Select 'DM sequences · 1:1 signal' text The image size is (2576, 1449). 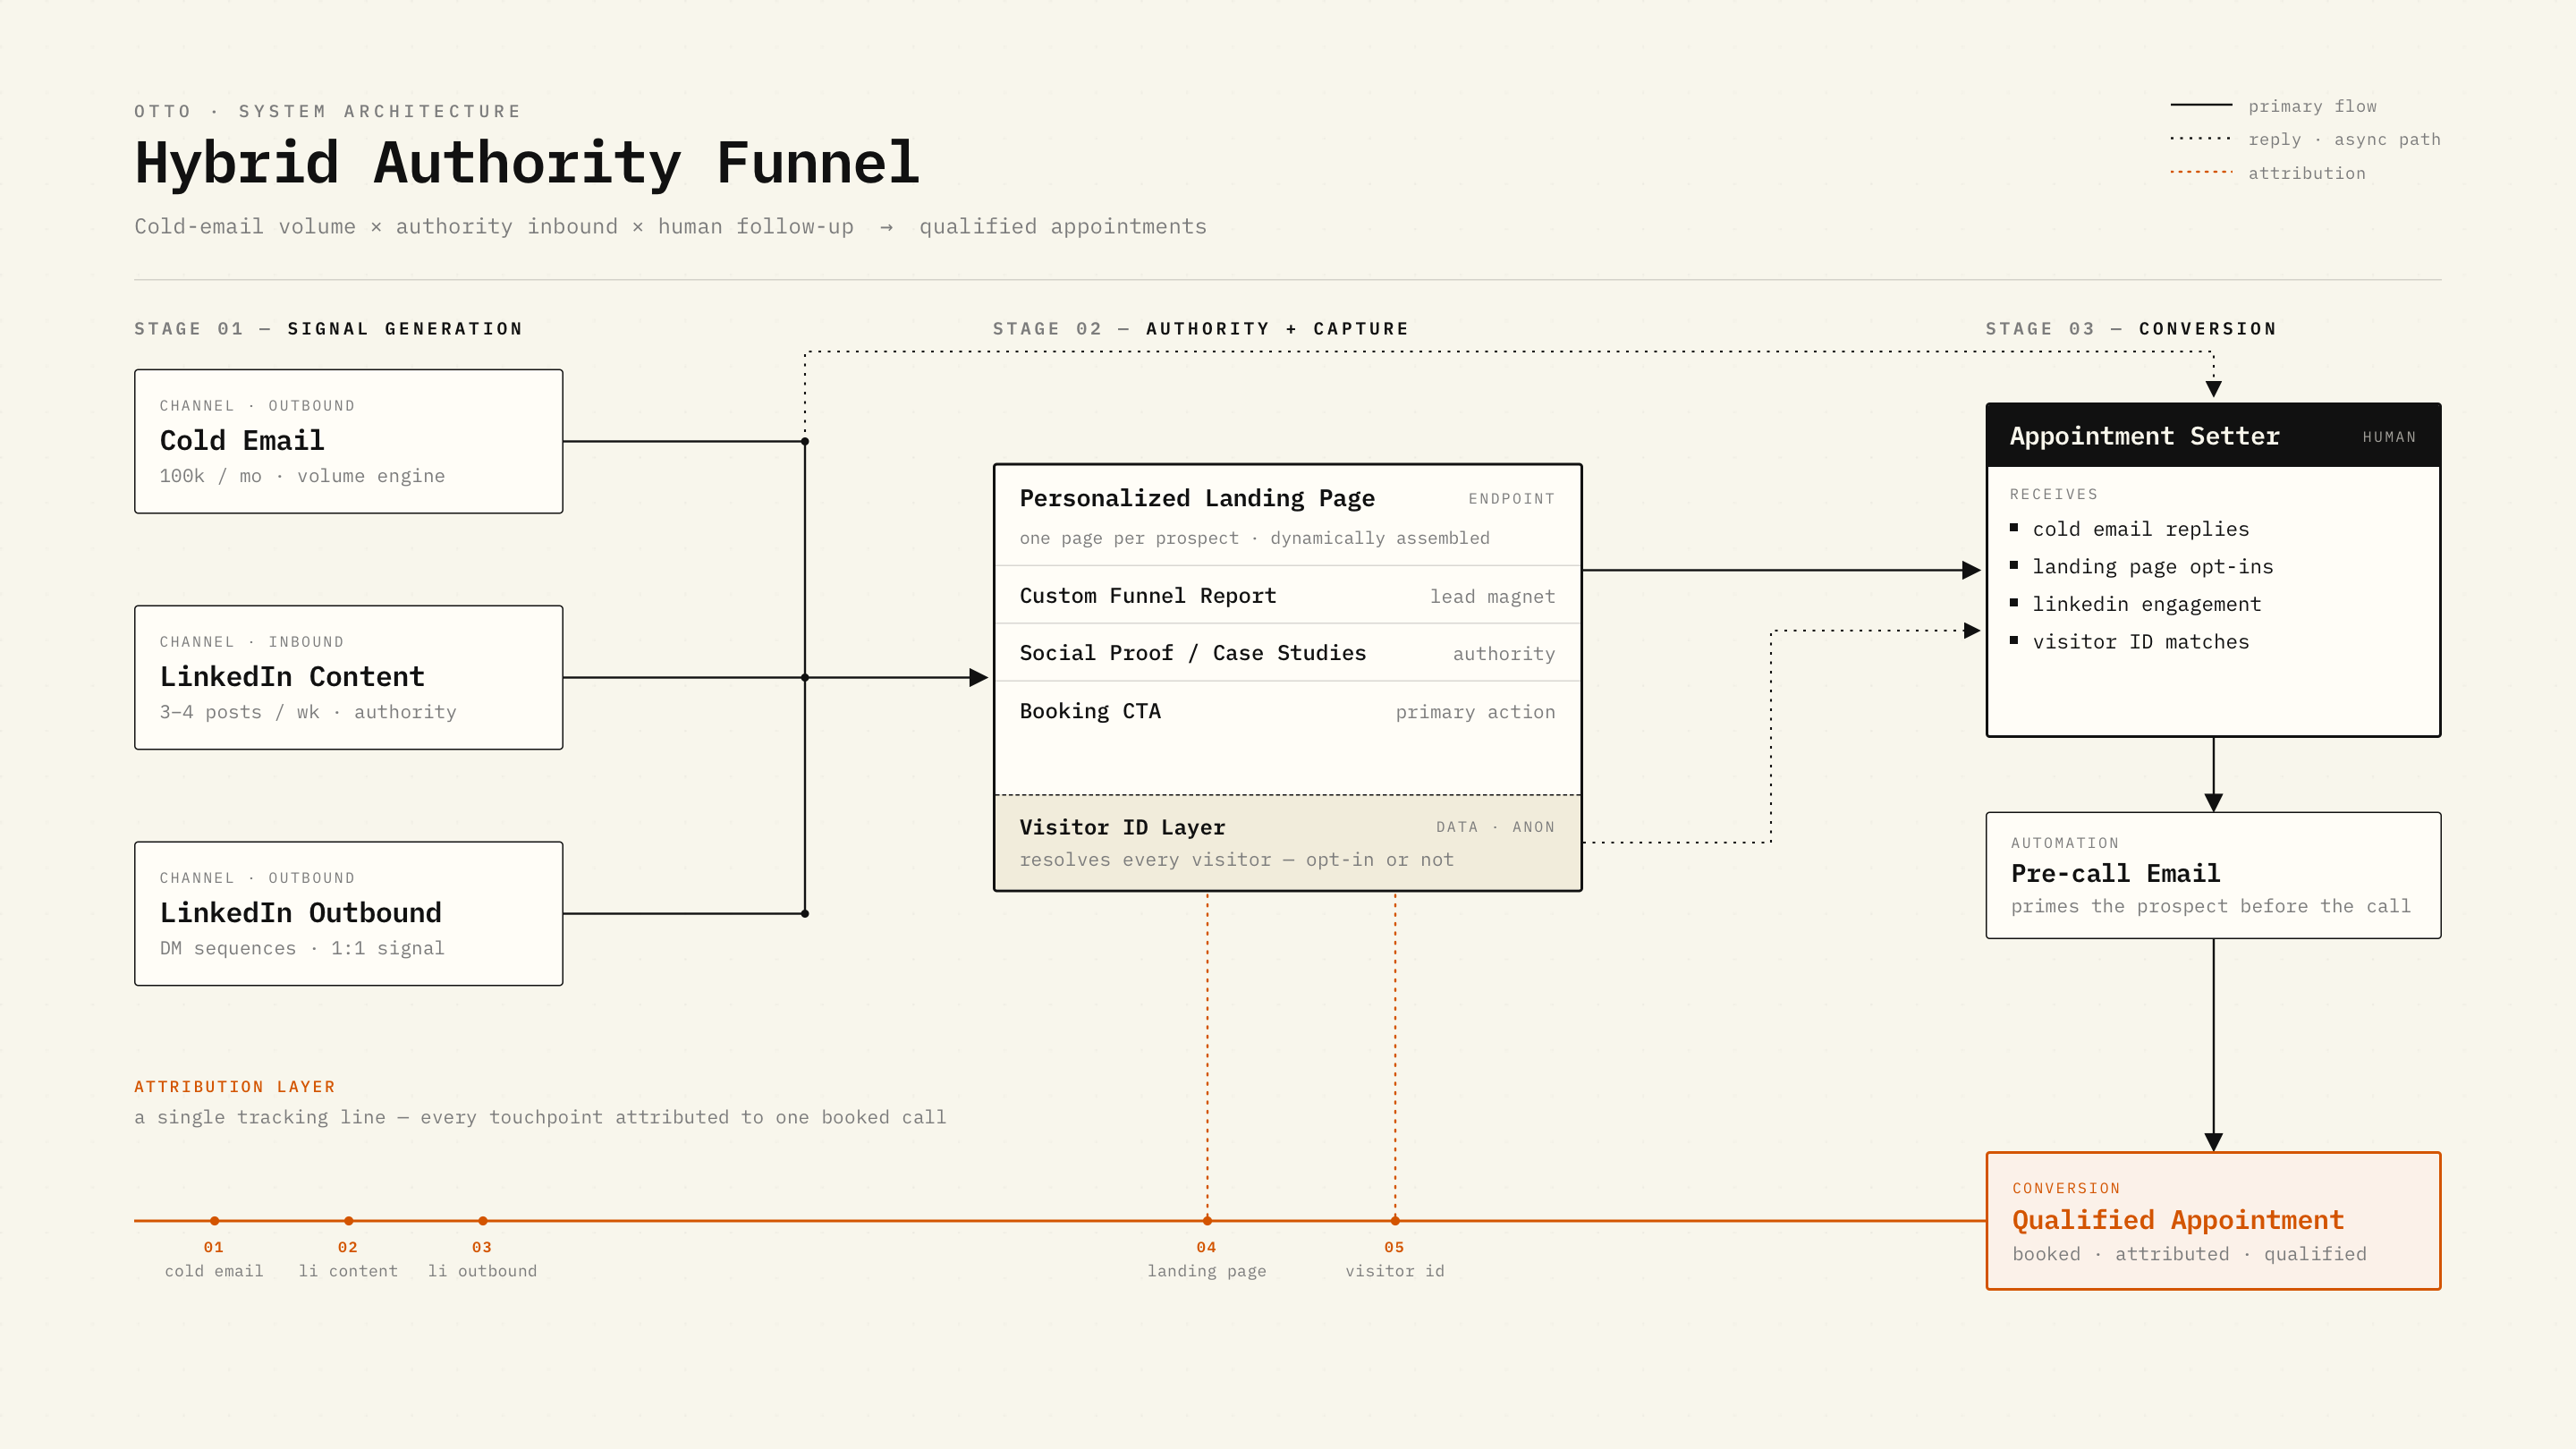click(302, 948)
